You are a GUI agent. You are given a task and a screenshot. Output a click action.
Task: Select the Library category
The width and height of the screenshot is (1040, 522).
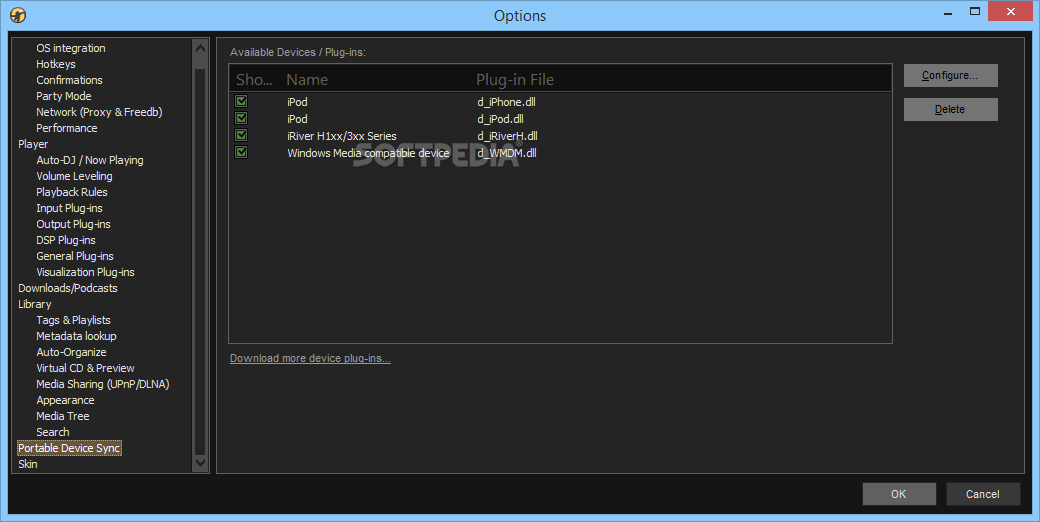pyautogui.click(x=34, y=304)
